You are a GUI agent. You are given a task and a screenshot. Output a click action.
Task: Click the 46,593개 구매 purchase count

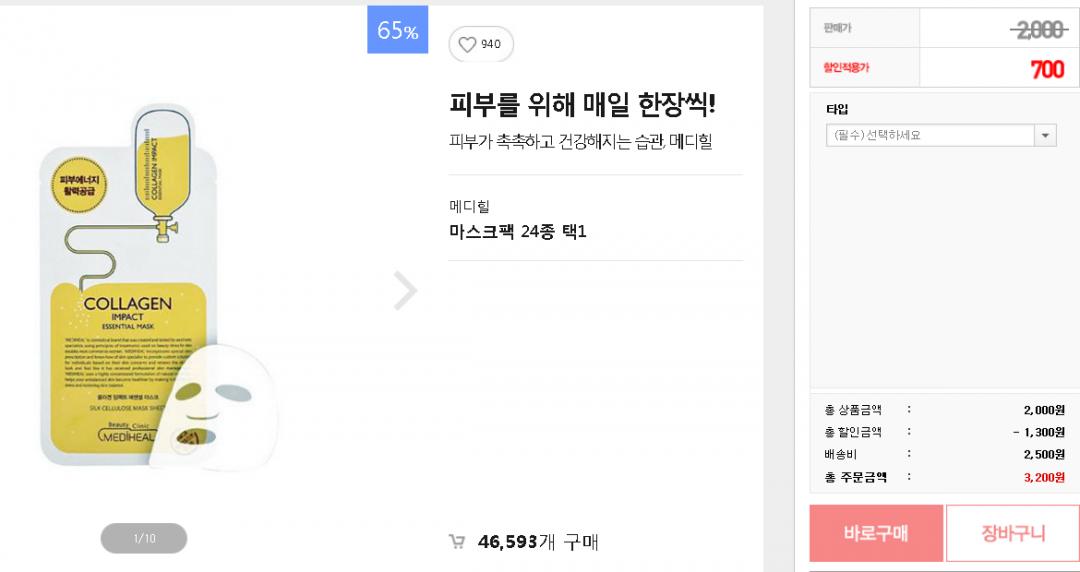[x=538, y=542]
